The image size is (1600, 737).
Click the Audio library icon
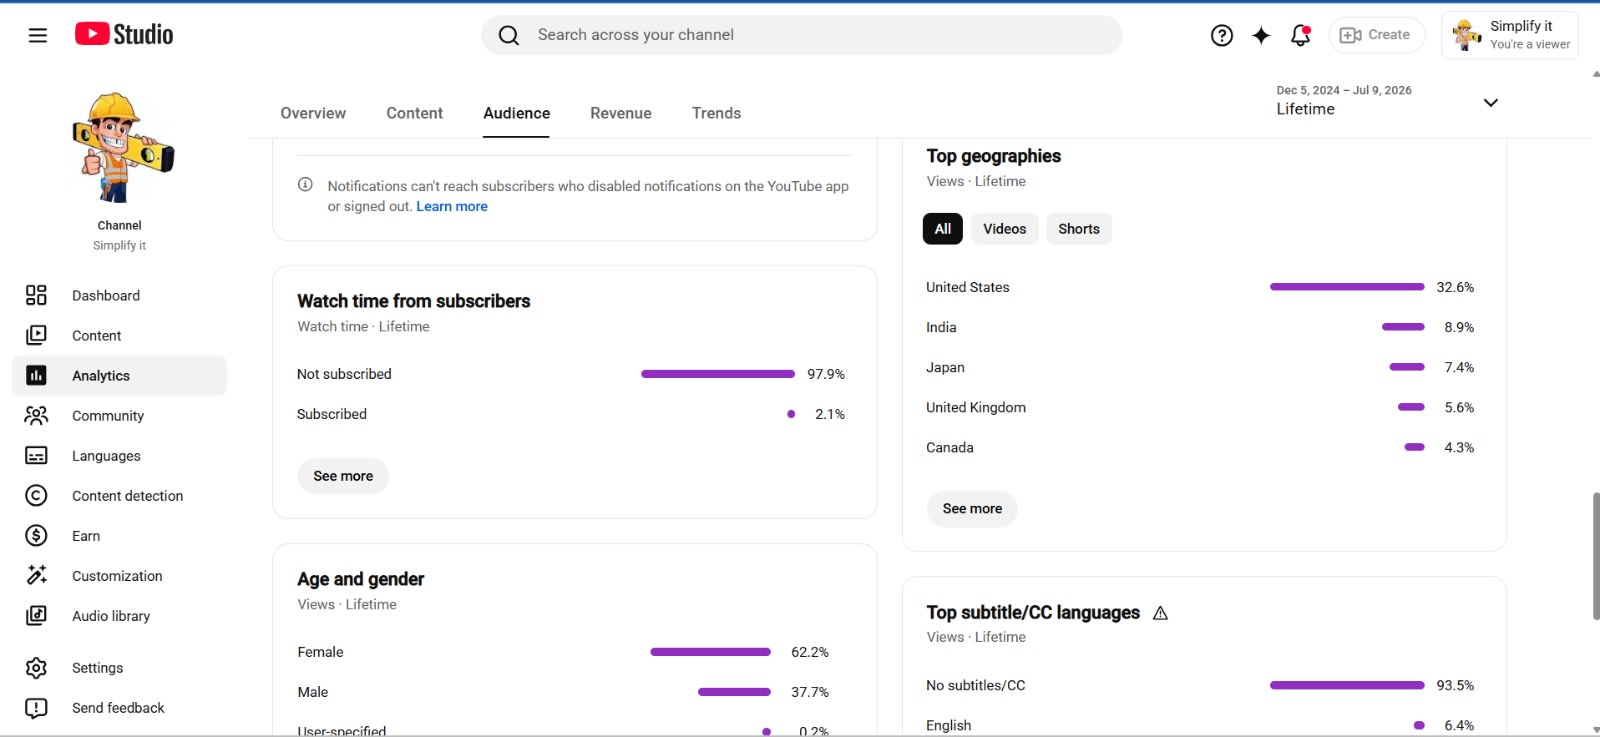click(36, 615)
